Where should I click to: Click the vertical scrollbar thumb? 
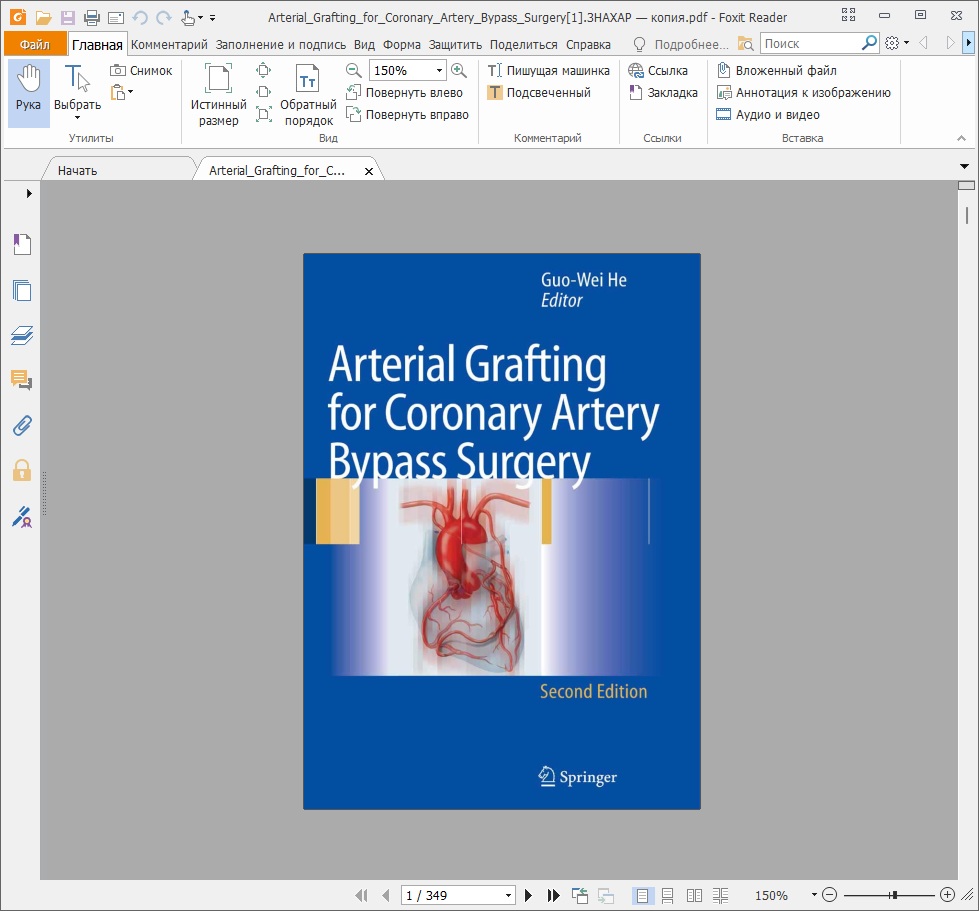coord(967,215)
